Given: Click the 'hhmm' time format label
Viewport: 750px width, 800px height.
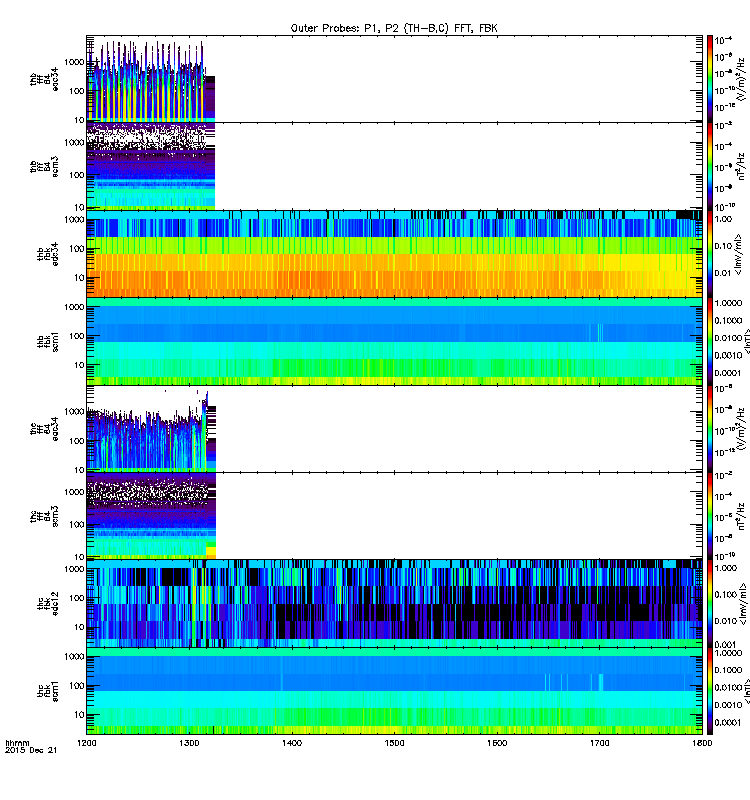Looking at the screenshot, I should [17, 743].
